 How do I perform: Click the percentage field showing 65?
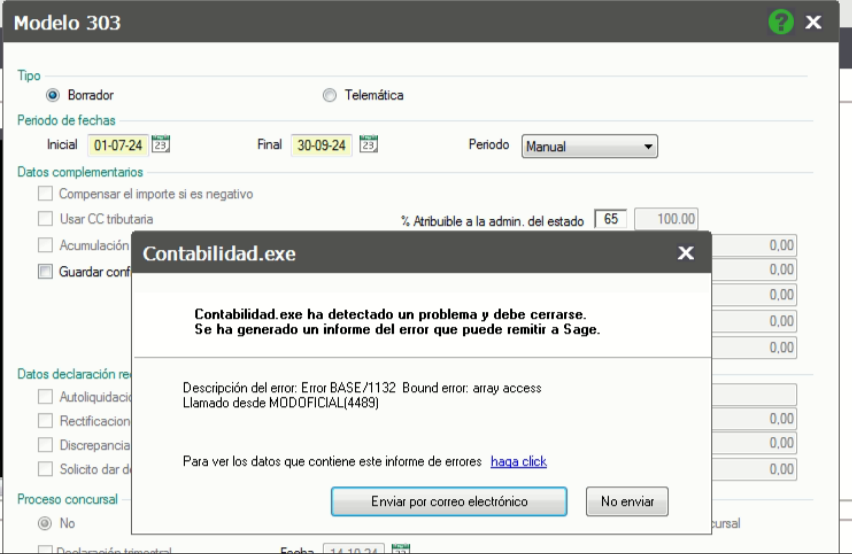pyautogui.click(x=611, y=219)
